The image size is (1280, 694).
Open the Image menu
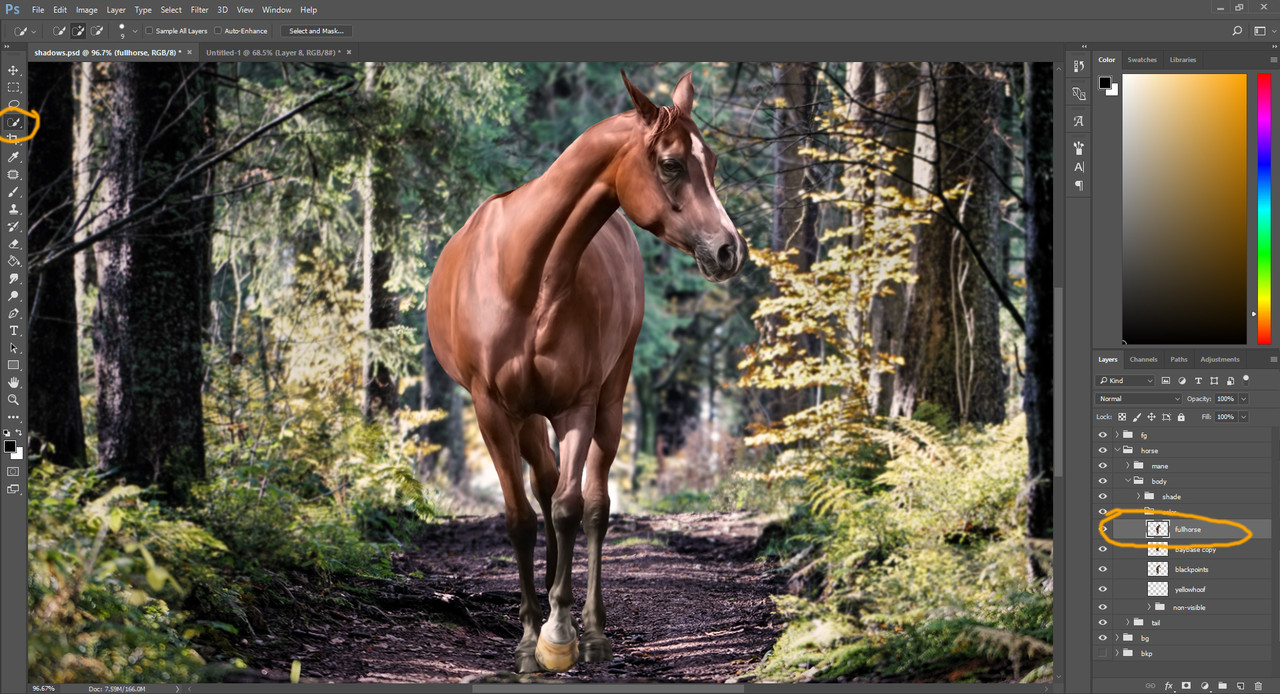(88, 10)
